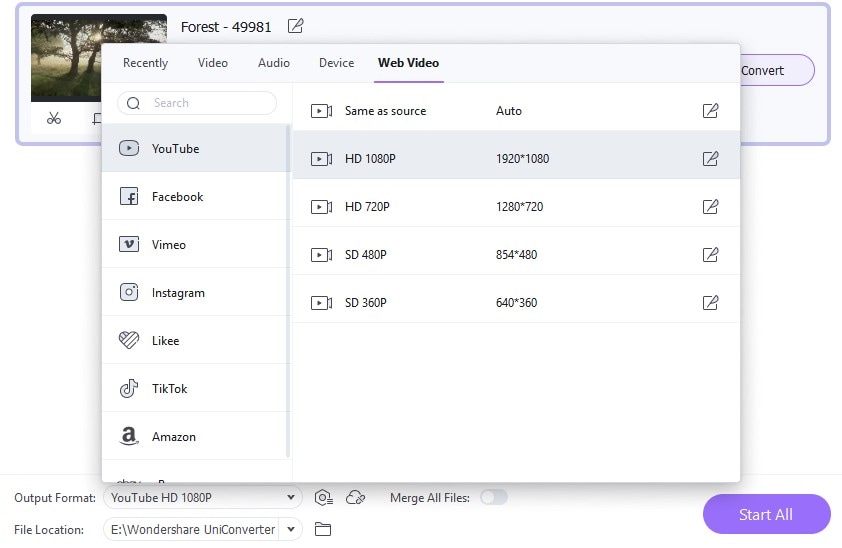Select 854*480 resolution text
This screenshot has height=548, width=842.
tap(517, 254)
